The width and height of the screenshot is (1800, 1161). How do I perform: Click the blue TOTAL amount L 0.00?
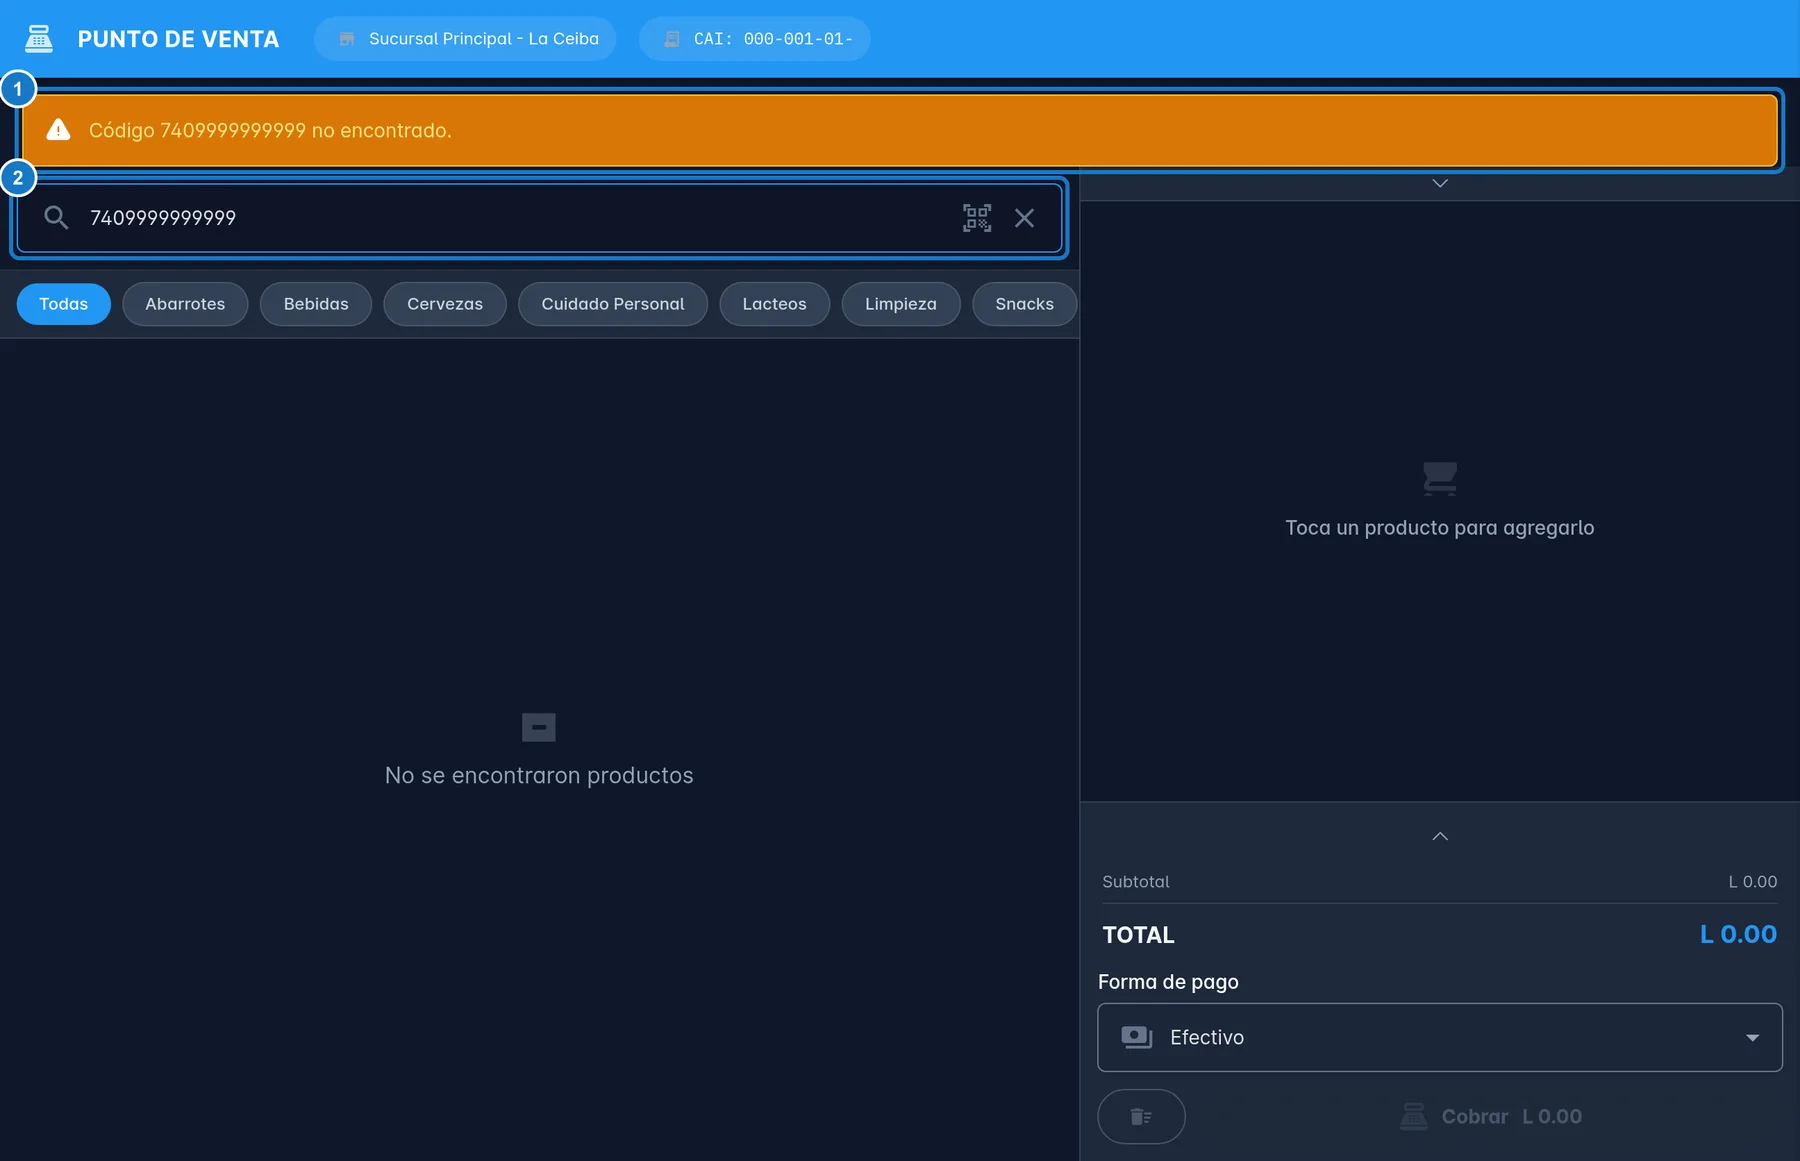tap(1738, 934)
